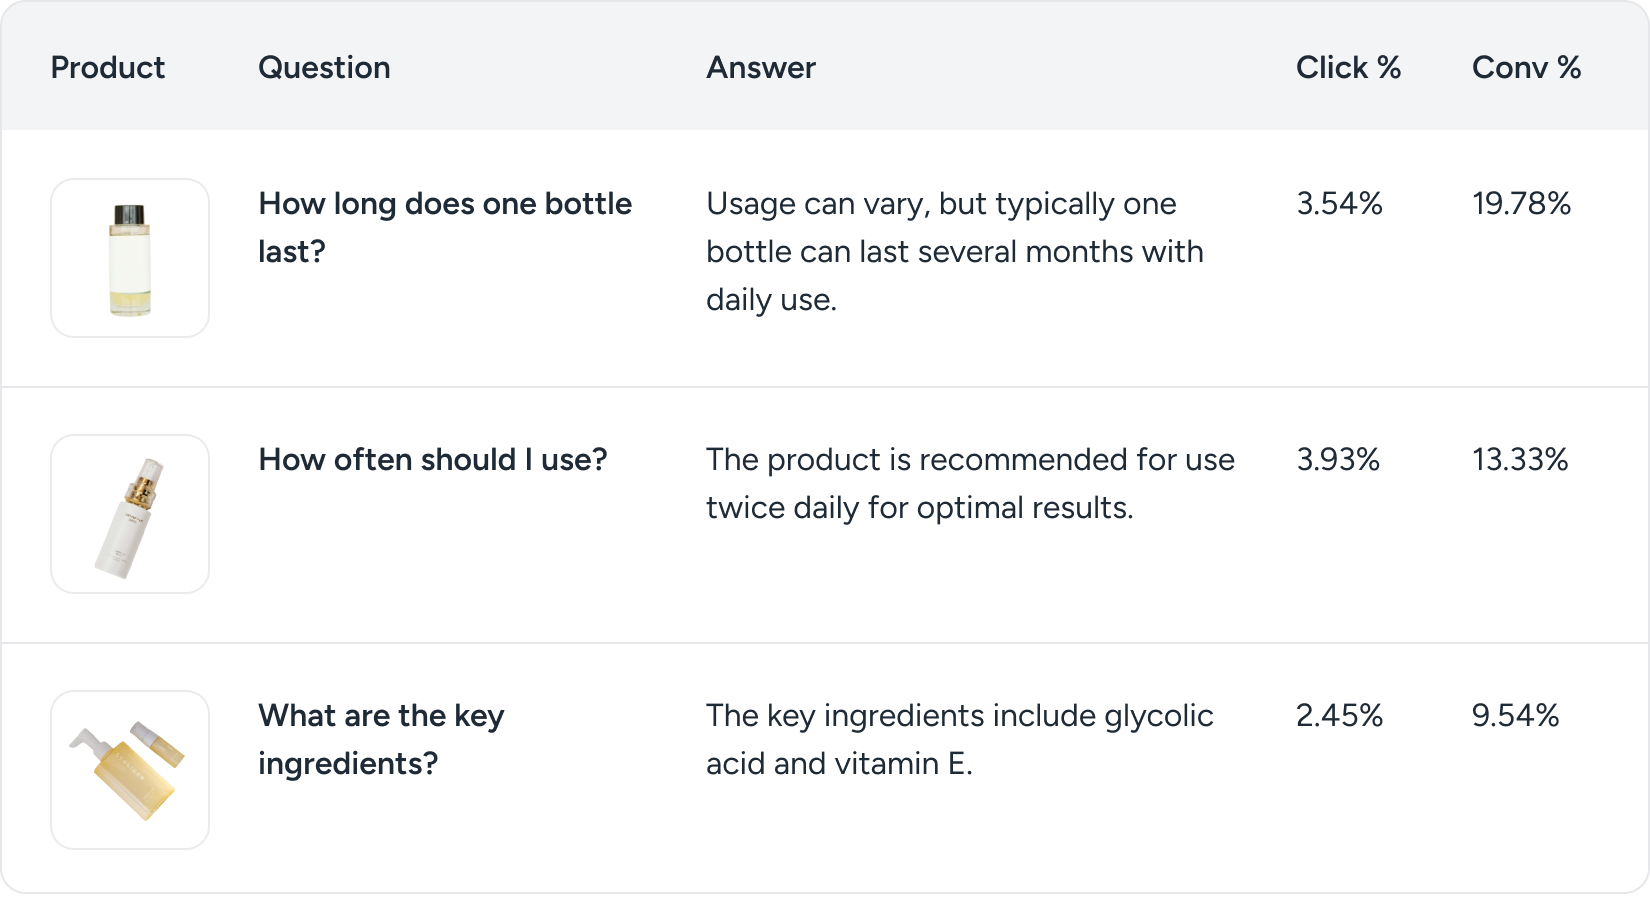
Task: Select the 2.45% click rate value
Action: coord(1338,716)
